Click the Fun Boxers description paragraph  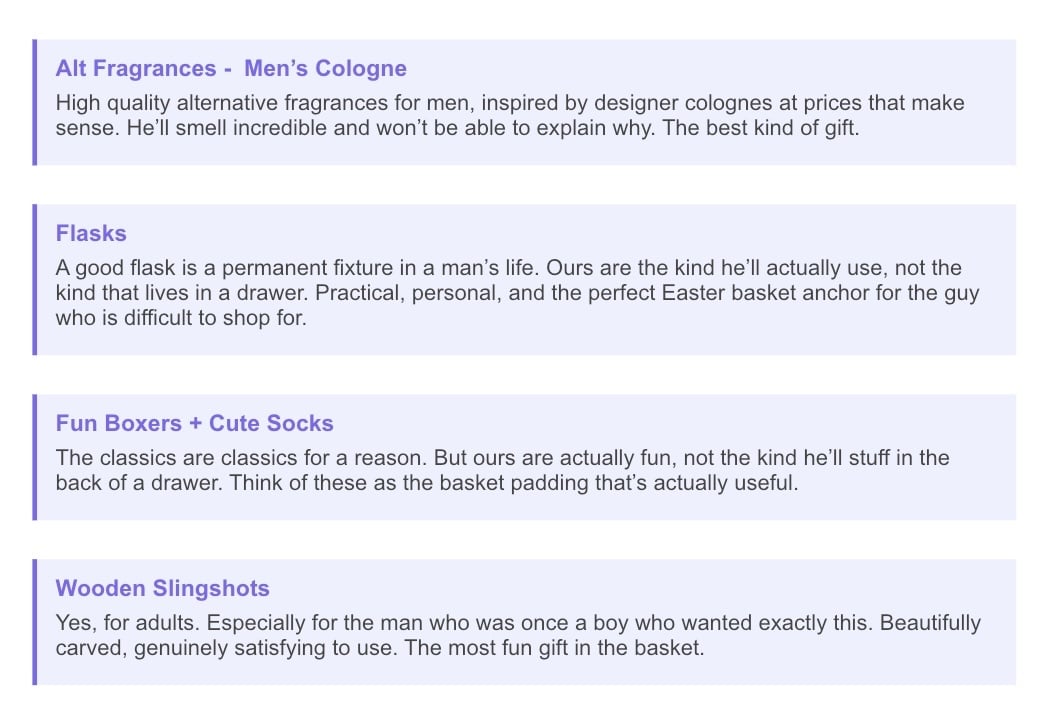502,472
